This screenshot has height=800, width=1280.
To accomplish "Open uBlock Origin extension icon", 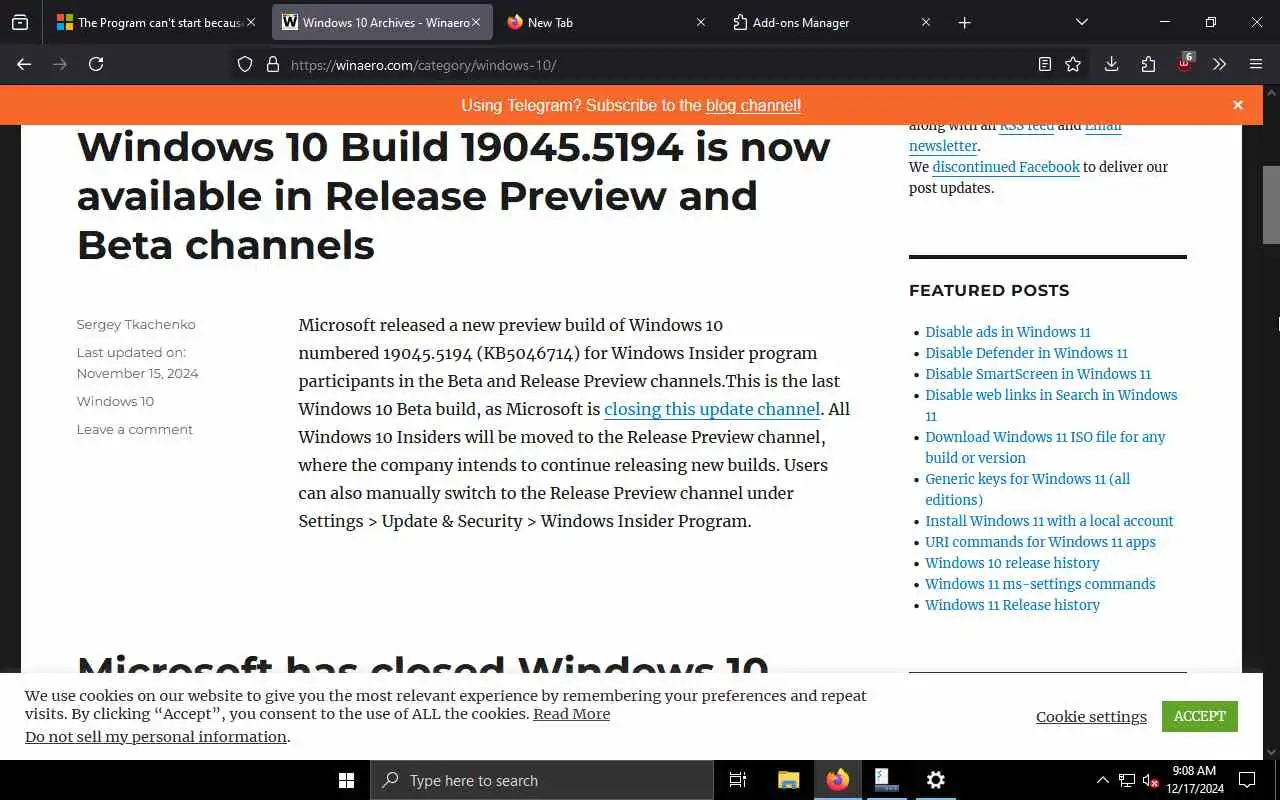I will coord(1185,62).
